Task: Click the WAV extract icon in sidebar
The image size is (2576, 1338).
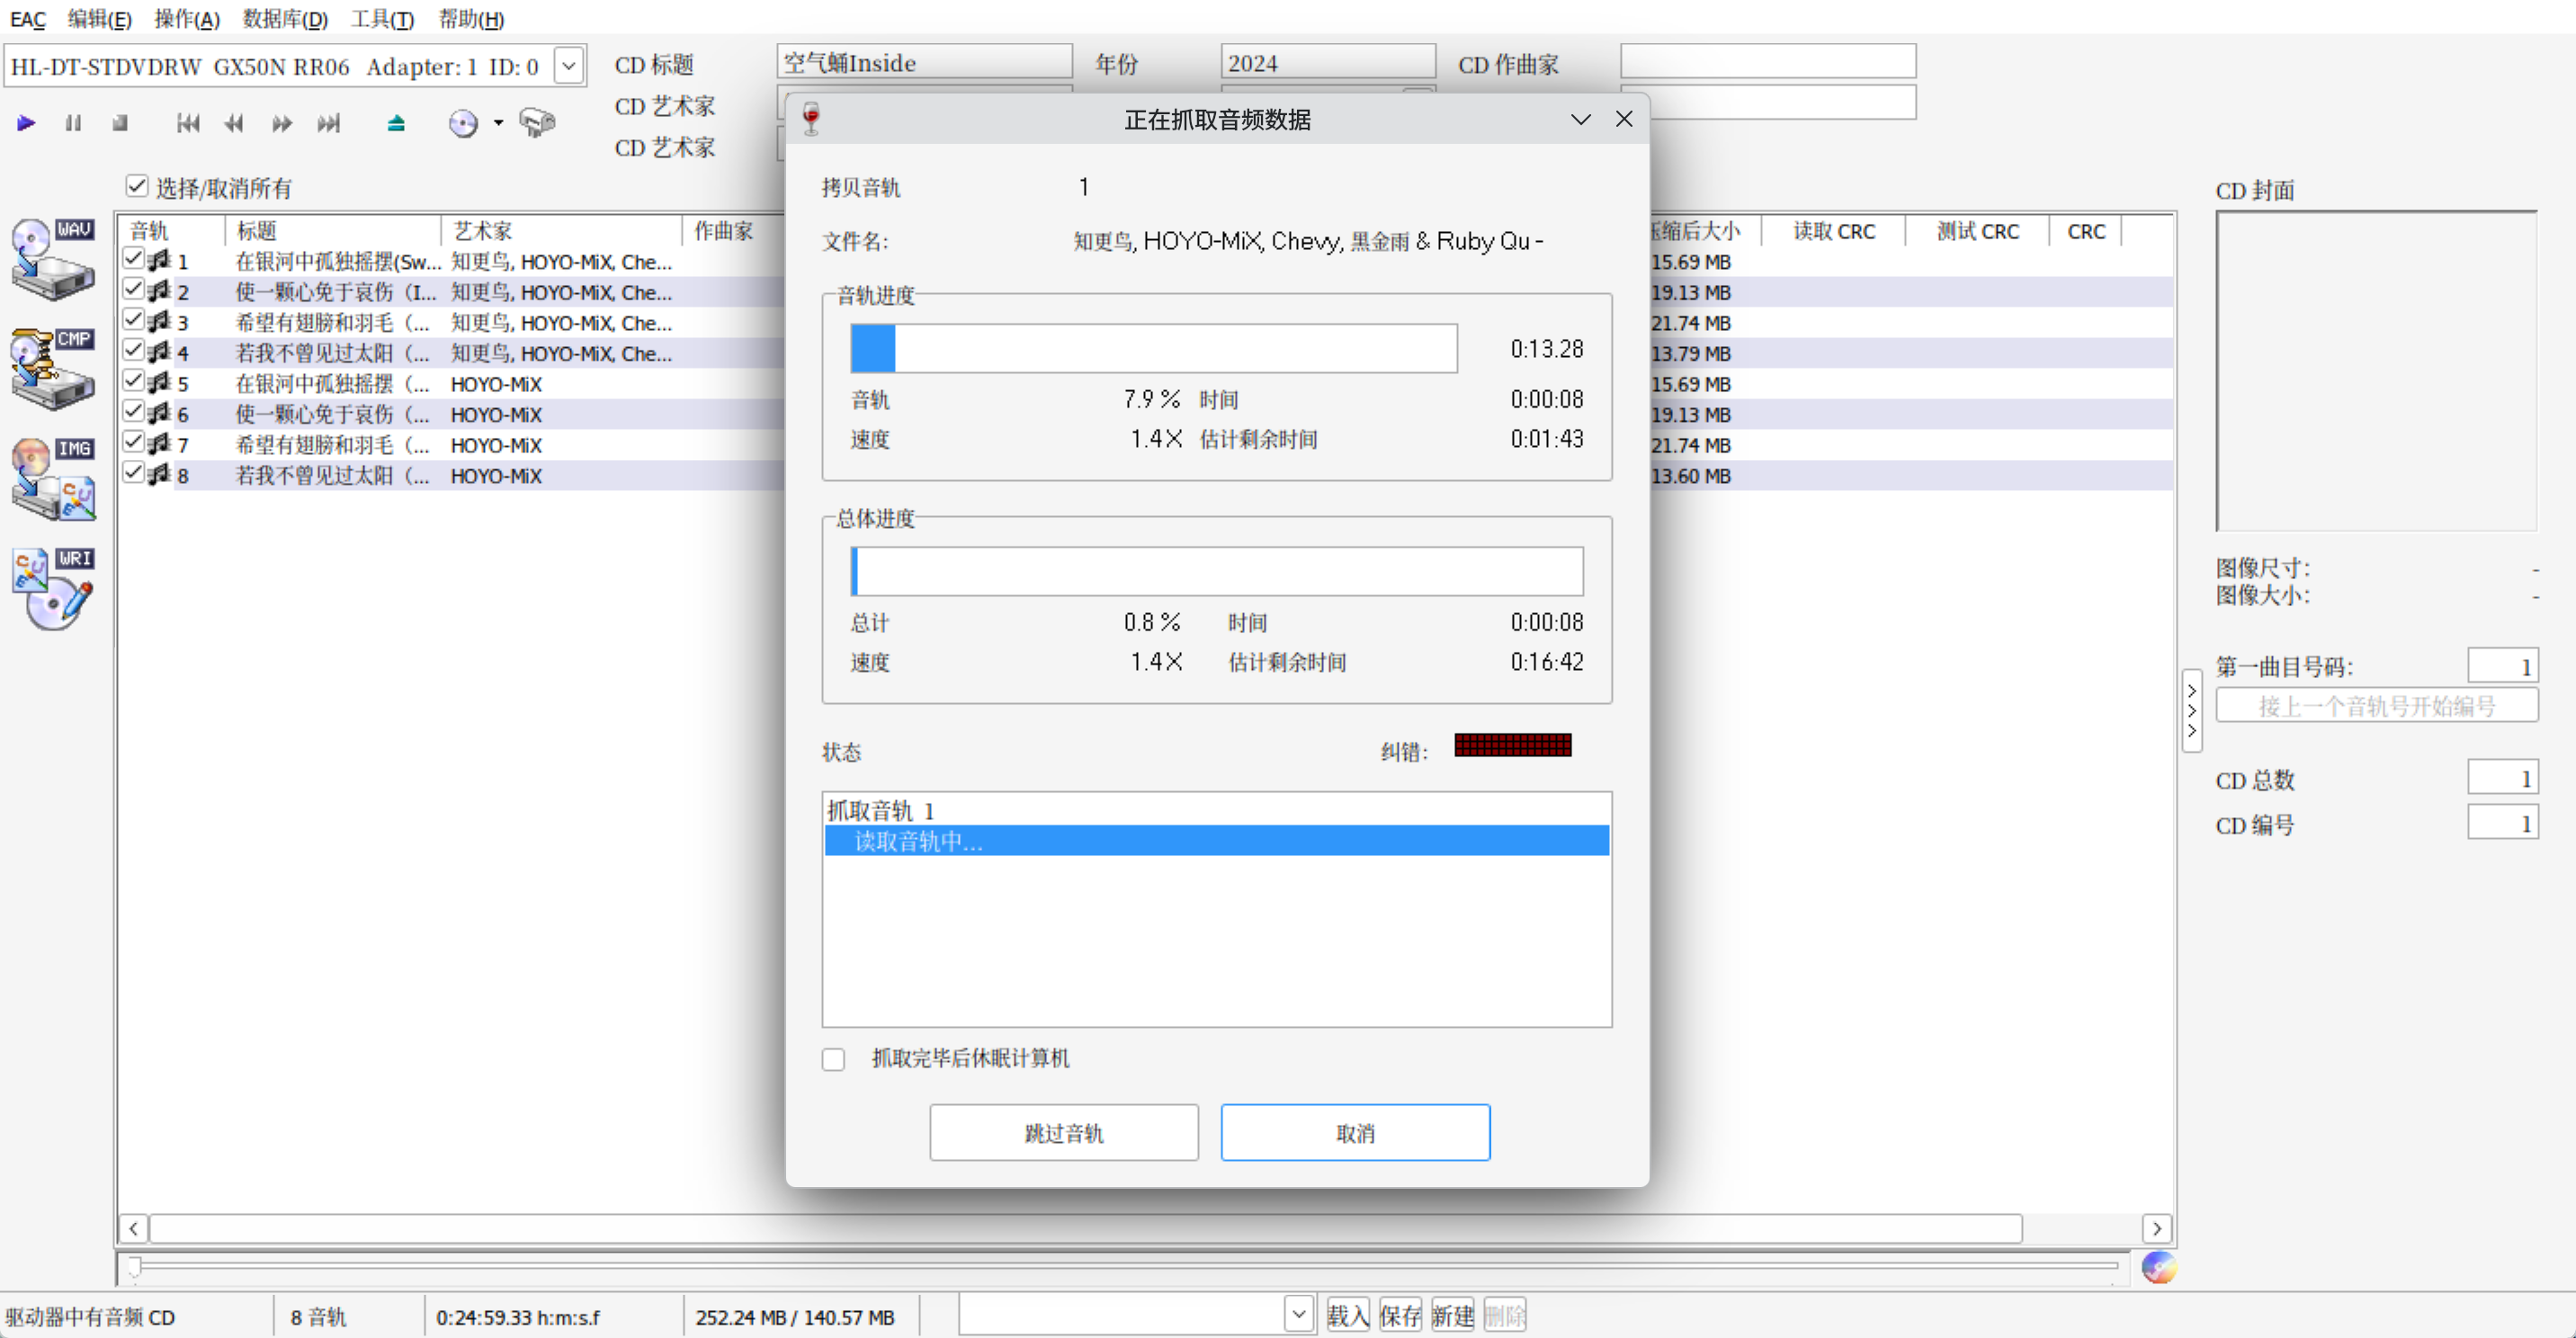Action: click(54, 259)
